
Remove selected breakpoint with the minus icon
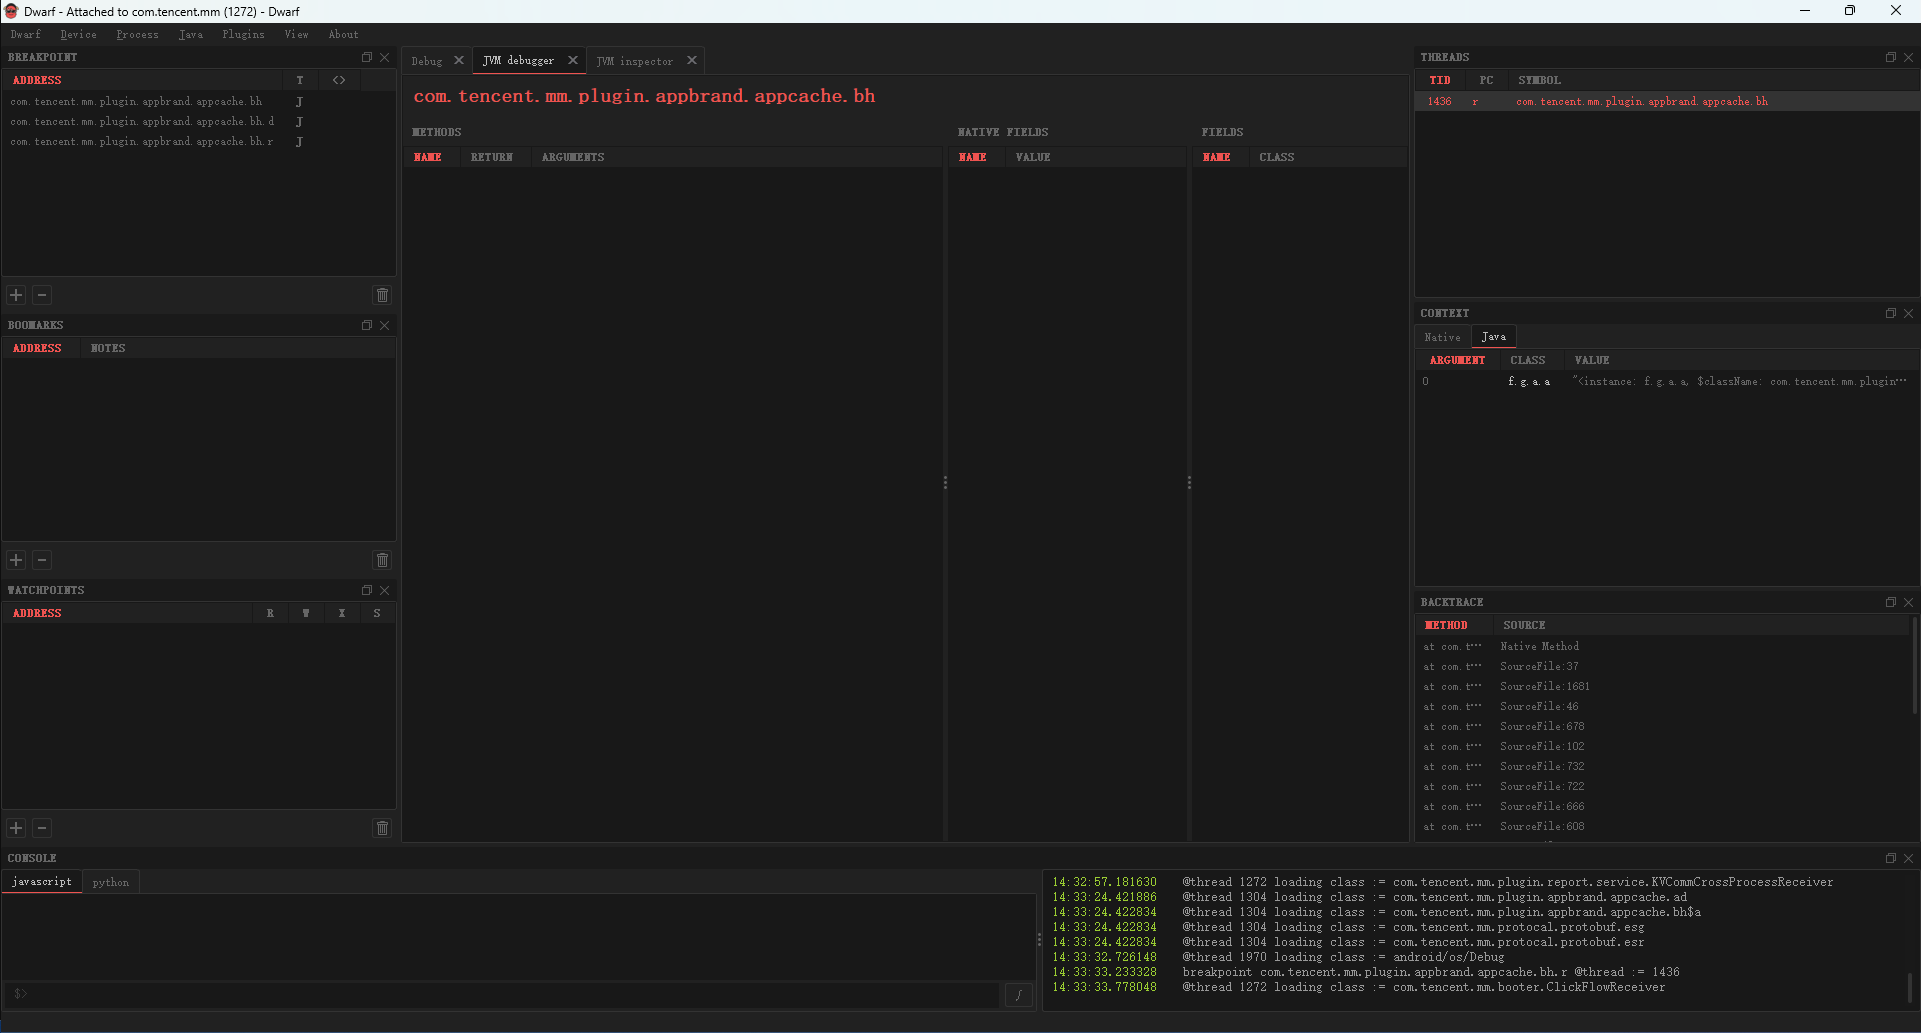coord(41,295)
